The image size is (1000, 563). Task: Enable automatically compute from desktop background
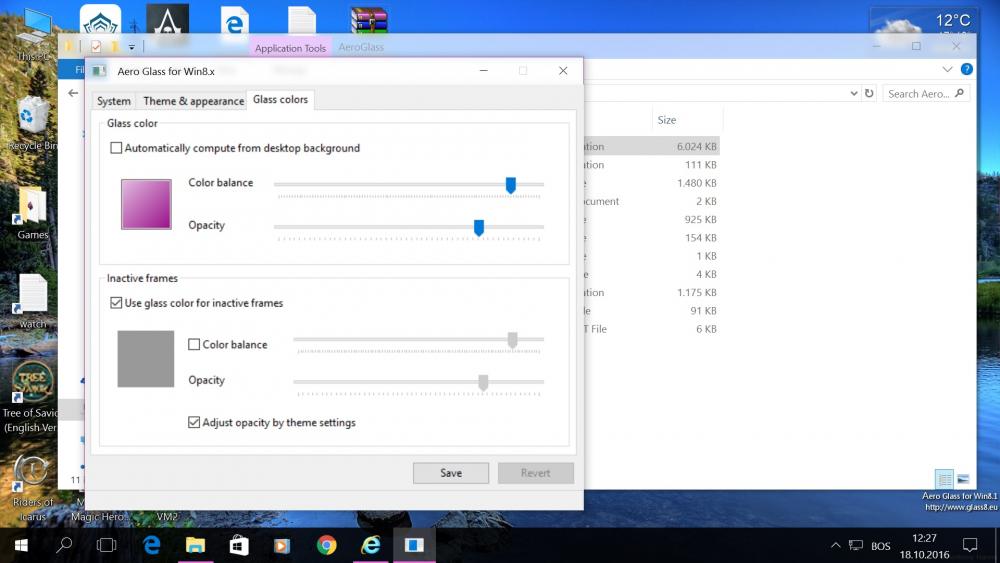116,148
